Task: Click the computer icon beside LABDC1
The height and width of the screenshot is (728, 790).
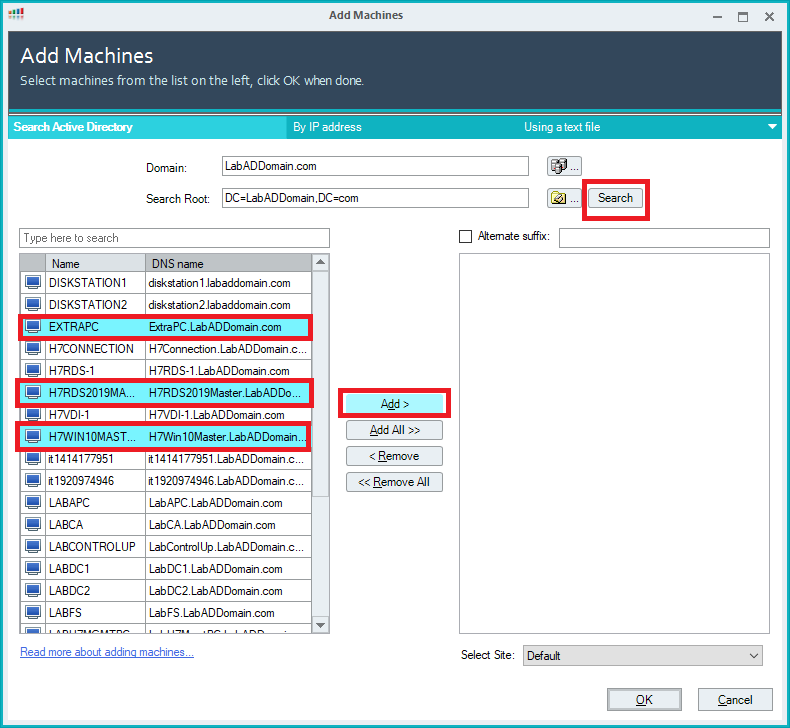Action: 33,569
